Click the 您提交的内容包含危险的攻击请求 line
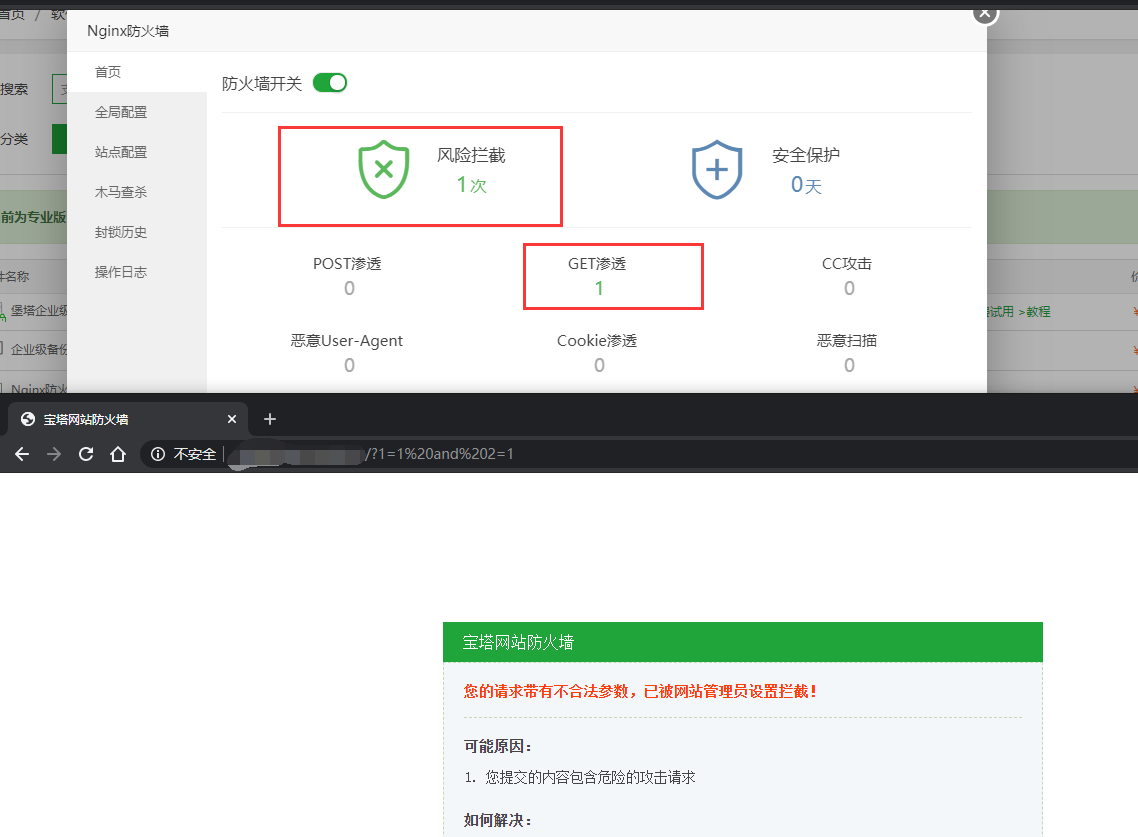This screenshot has width=1138, height=837. [x=590, y=777]
